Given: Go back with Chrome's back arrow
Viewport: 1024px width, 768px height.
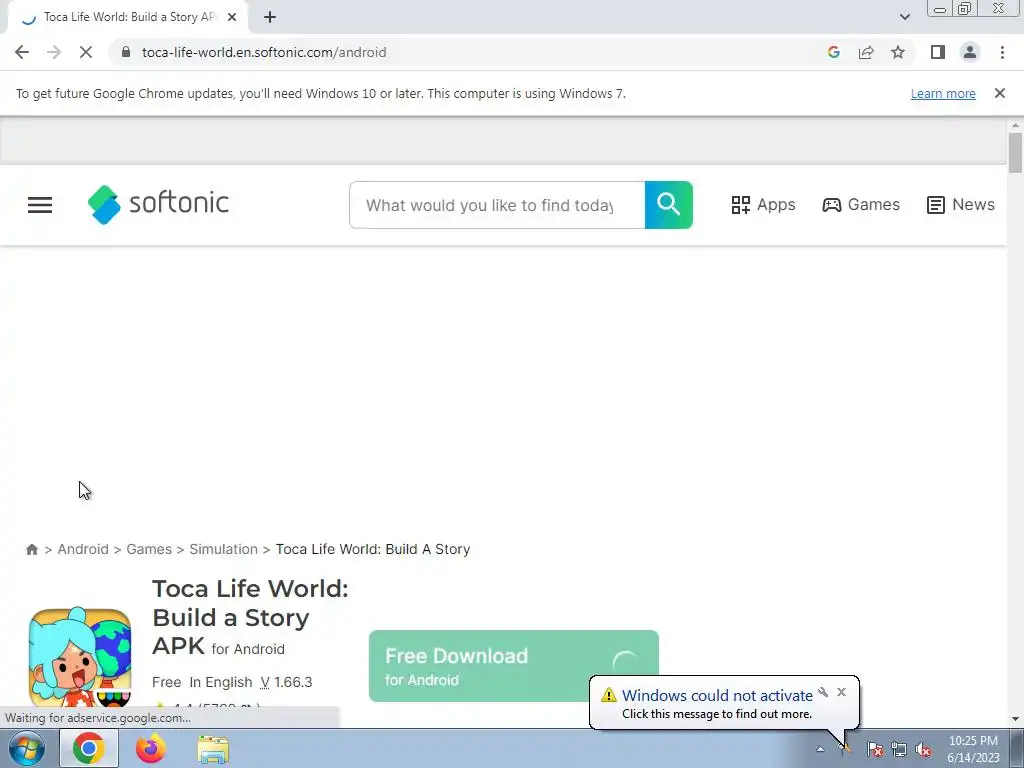Looking at the screenshot, I should 22,52.
